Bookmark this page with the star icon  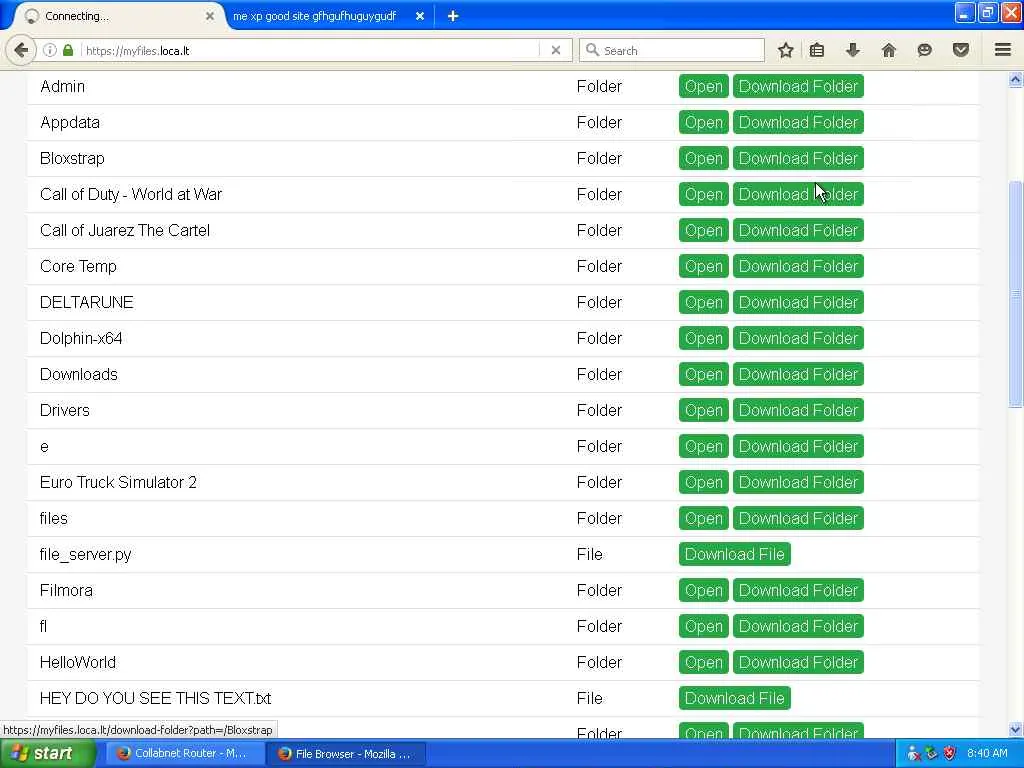tap(786, 50)
